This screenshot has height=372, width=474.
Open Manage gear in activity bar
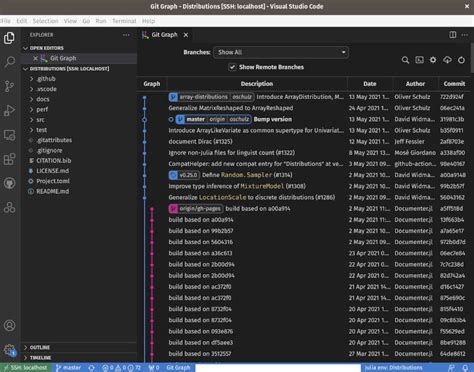click(9, 350)
